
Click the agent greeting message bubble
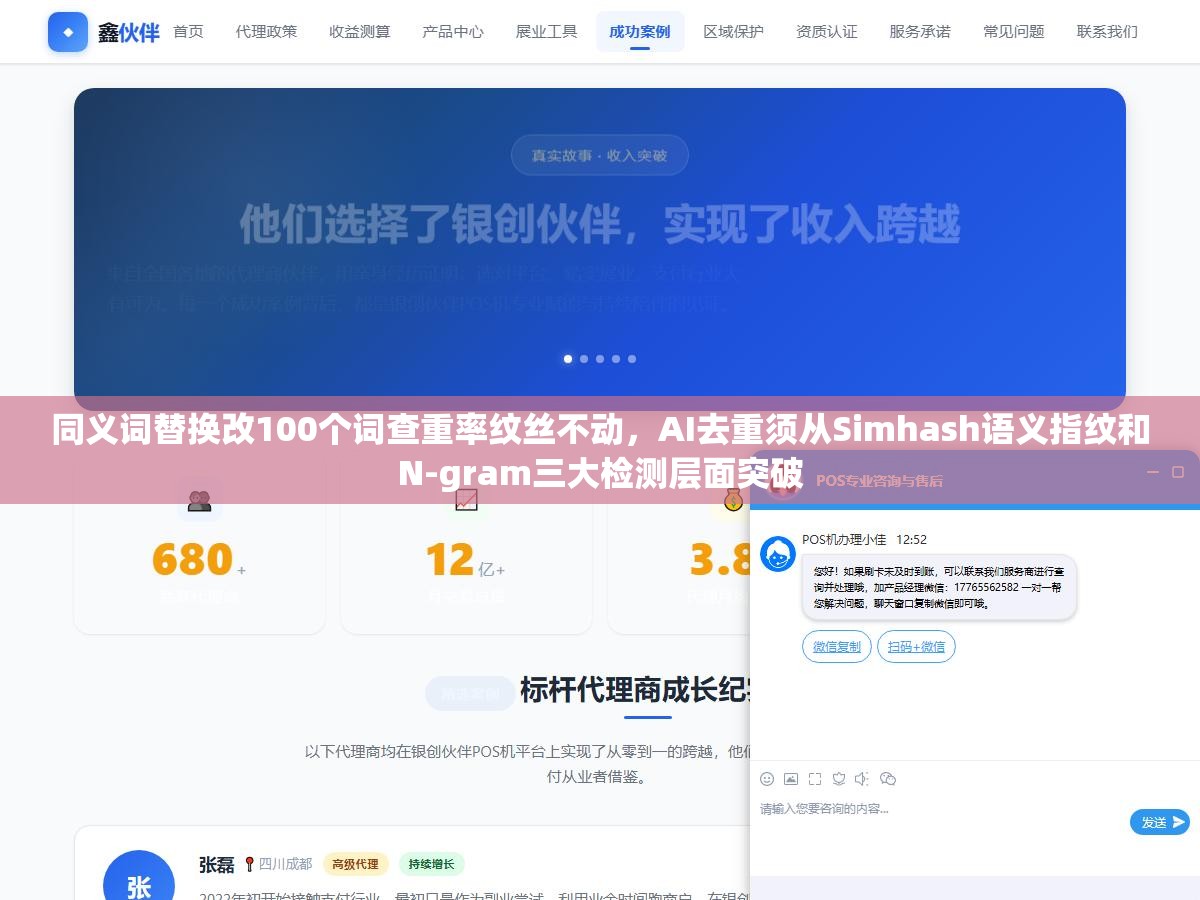(x=939, y=587)
